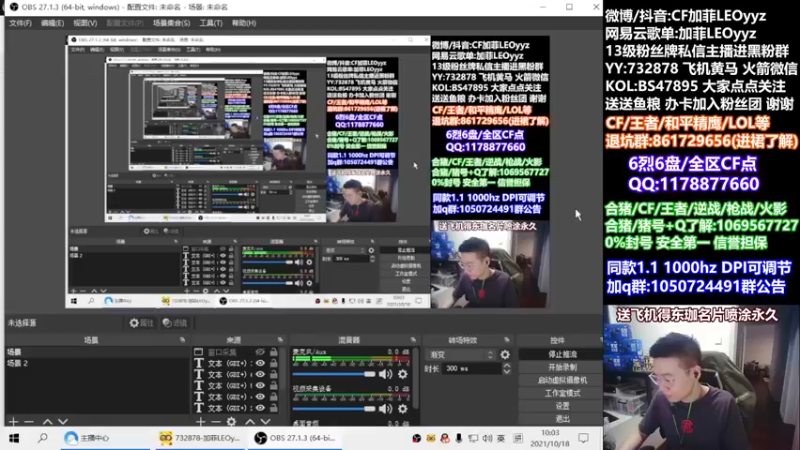Select the scene named 场景 2
This screenshot has height=450, width=800.
point(97,363)
